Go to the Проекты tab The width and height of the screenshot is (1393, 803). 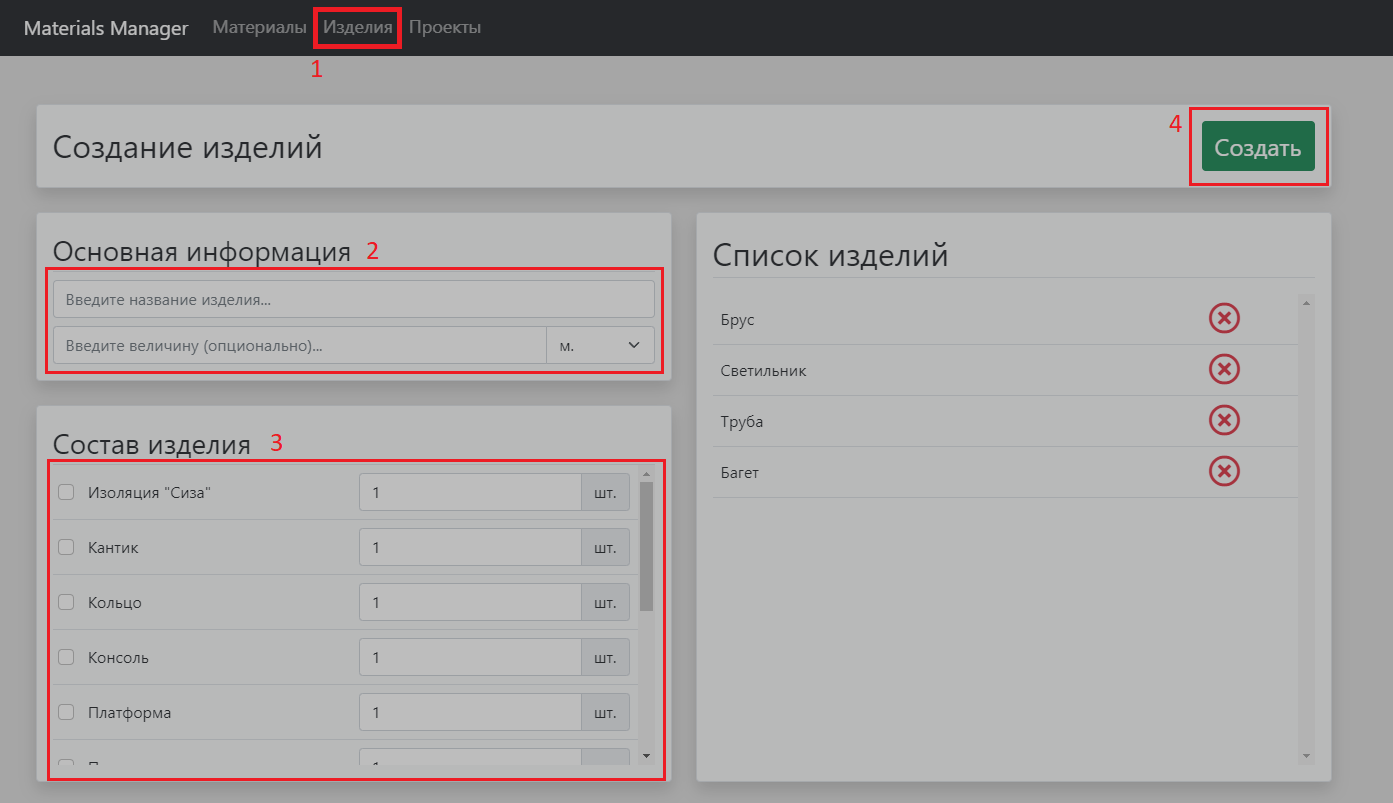pyautogui.click(x=445, y=27)
